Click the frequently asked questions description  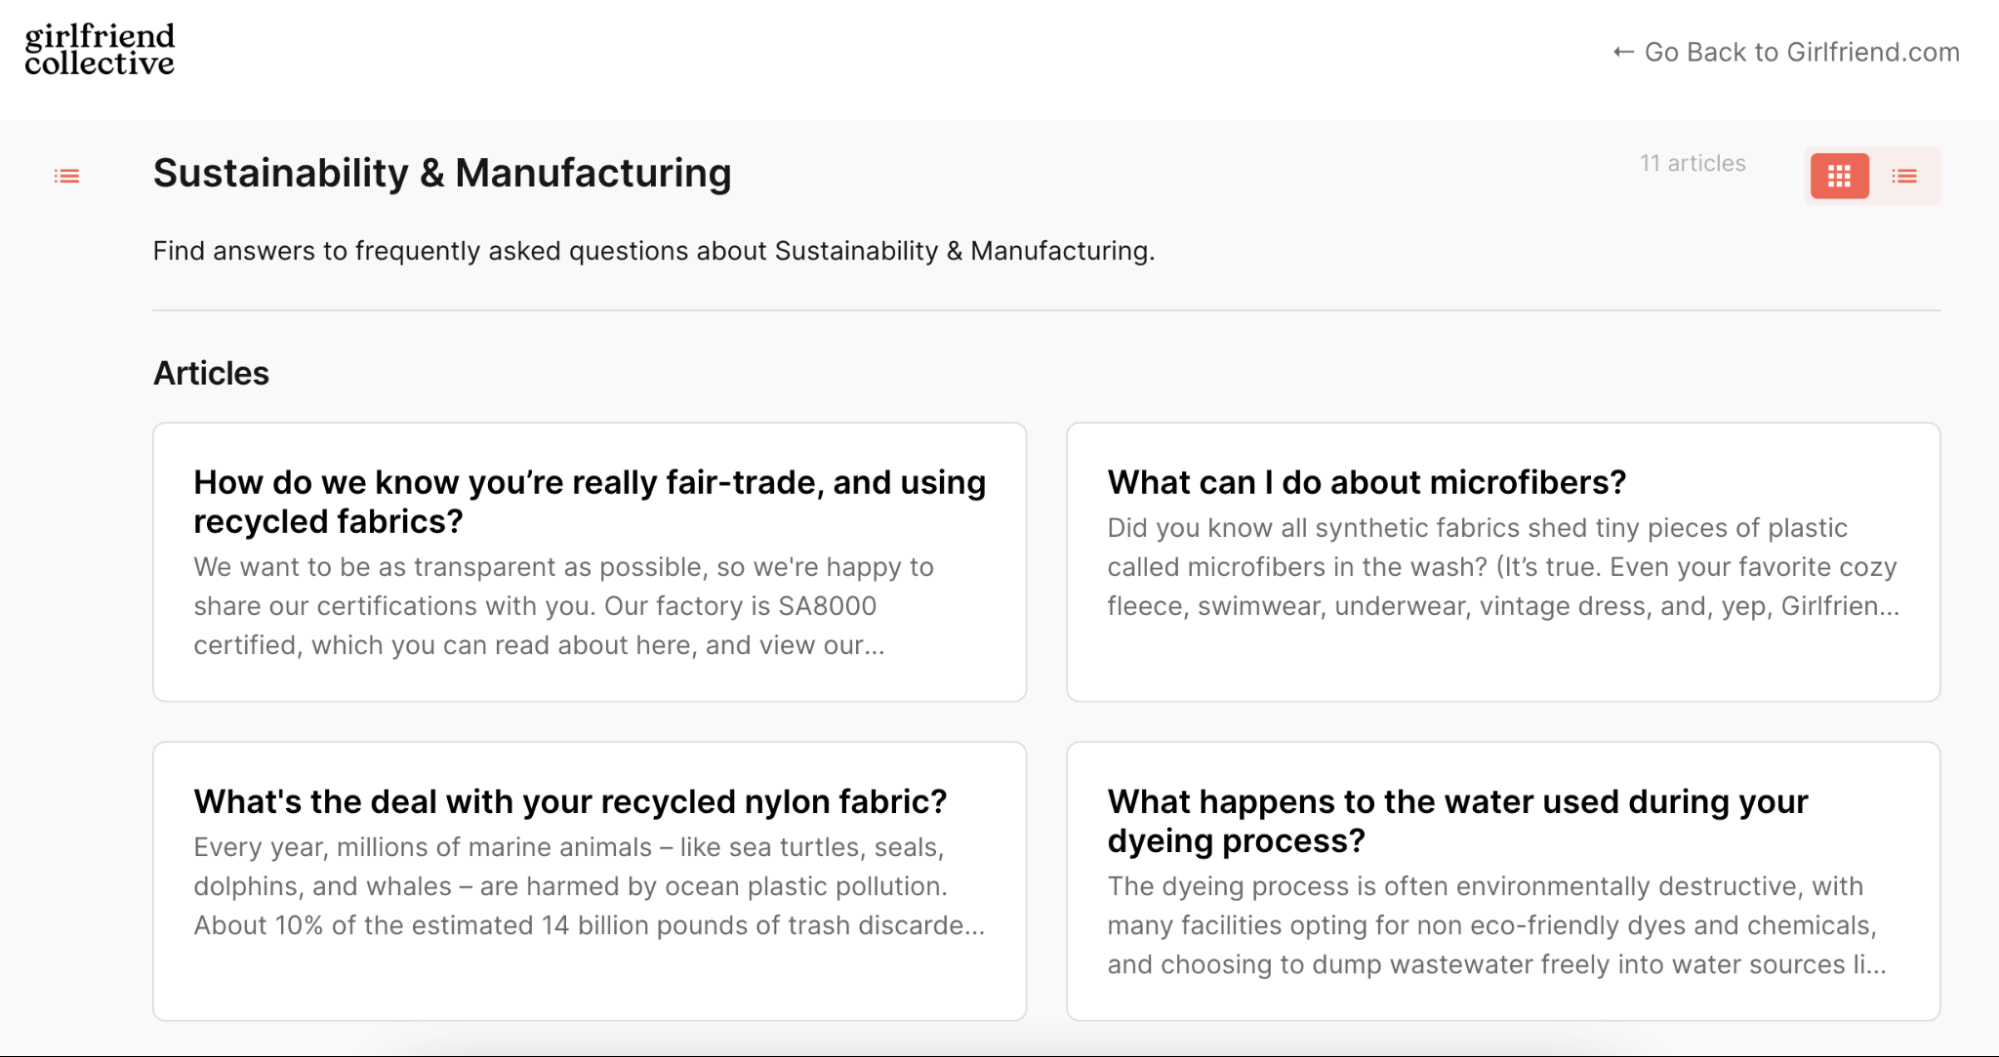(653, 250)
